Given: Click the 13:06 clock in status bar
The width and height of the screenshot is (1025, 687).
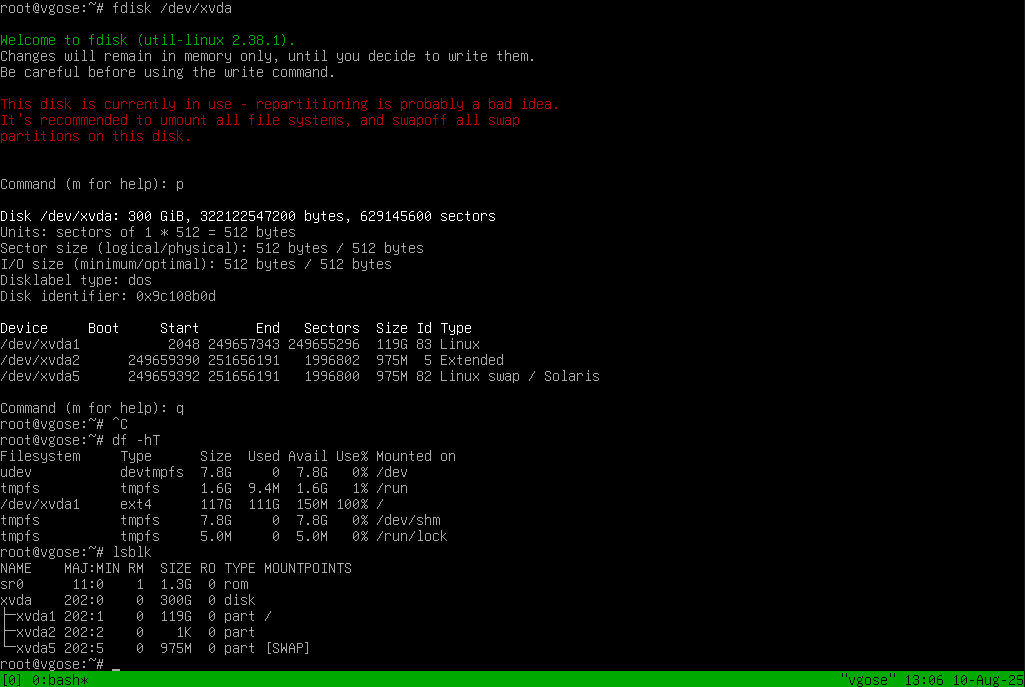Looking at the screenshot, I should [924, 680].
